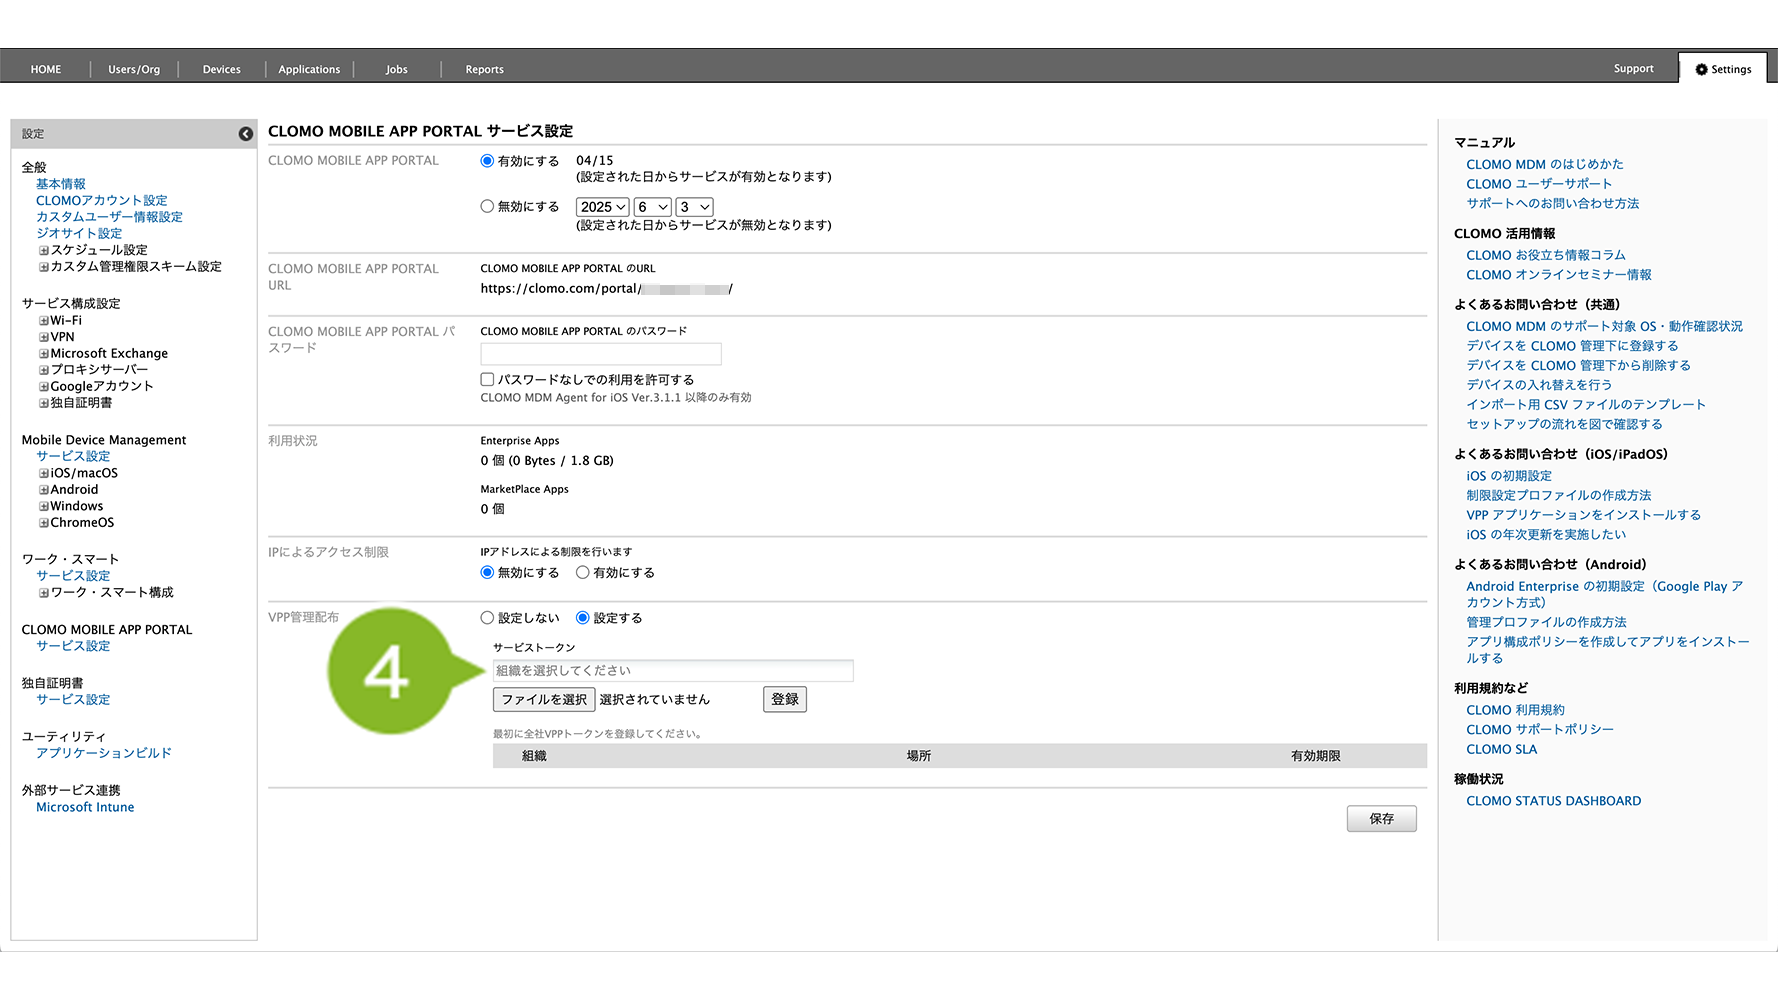This screenshot has width=1778, height=1000.
Task: Open サポートへのお問い合わせ方法 link
Action: coord(1552,204)
